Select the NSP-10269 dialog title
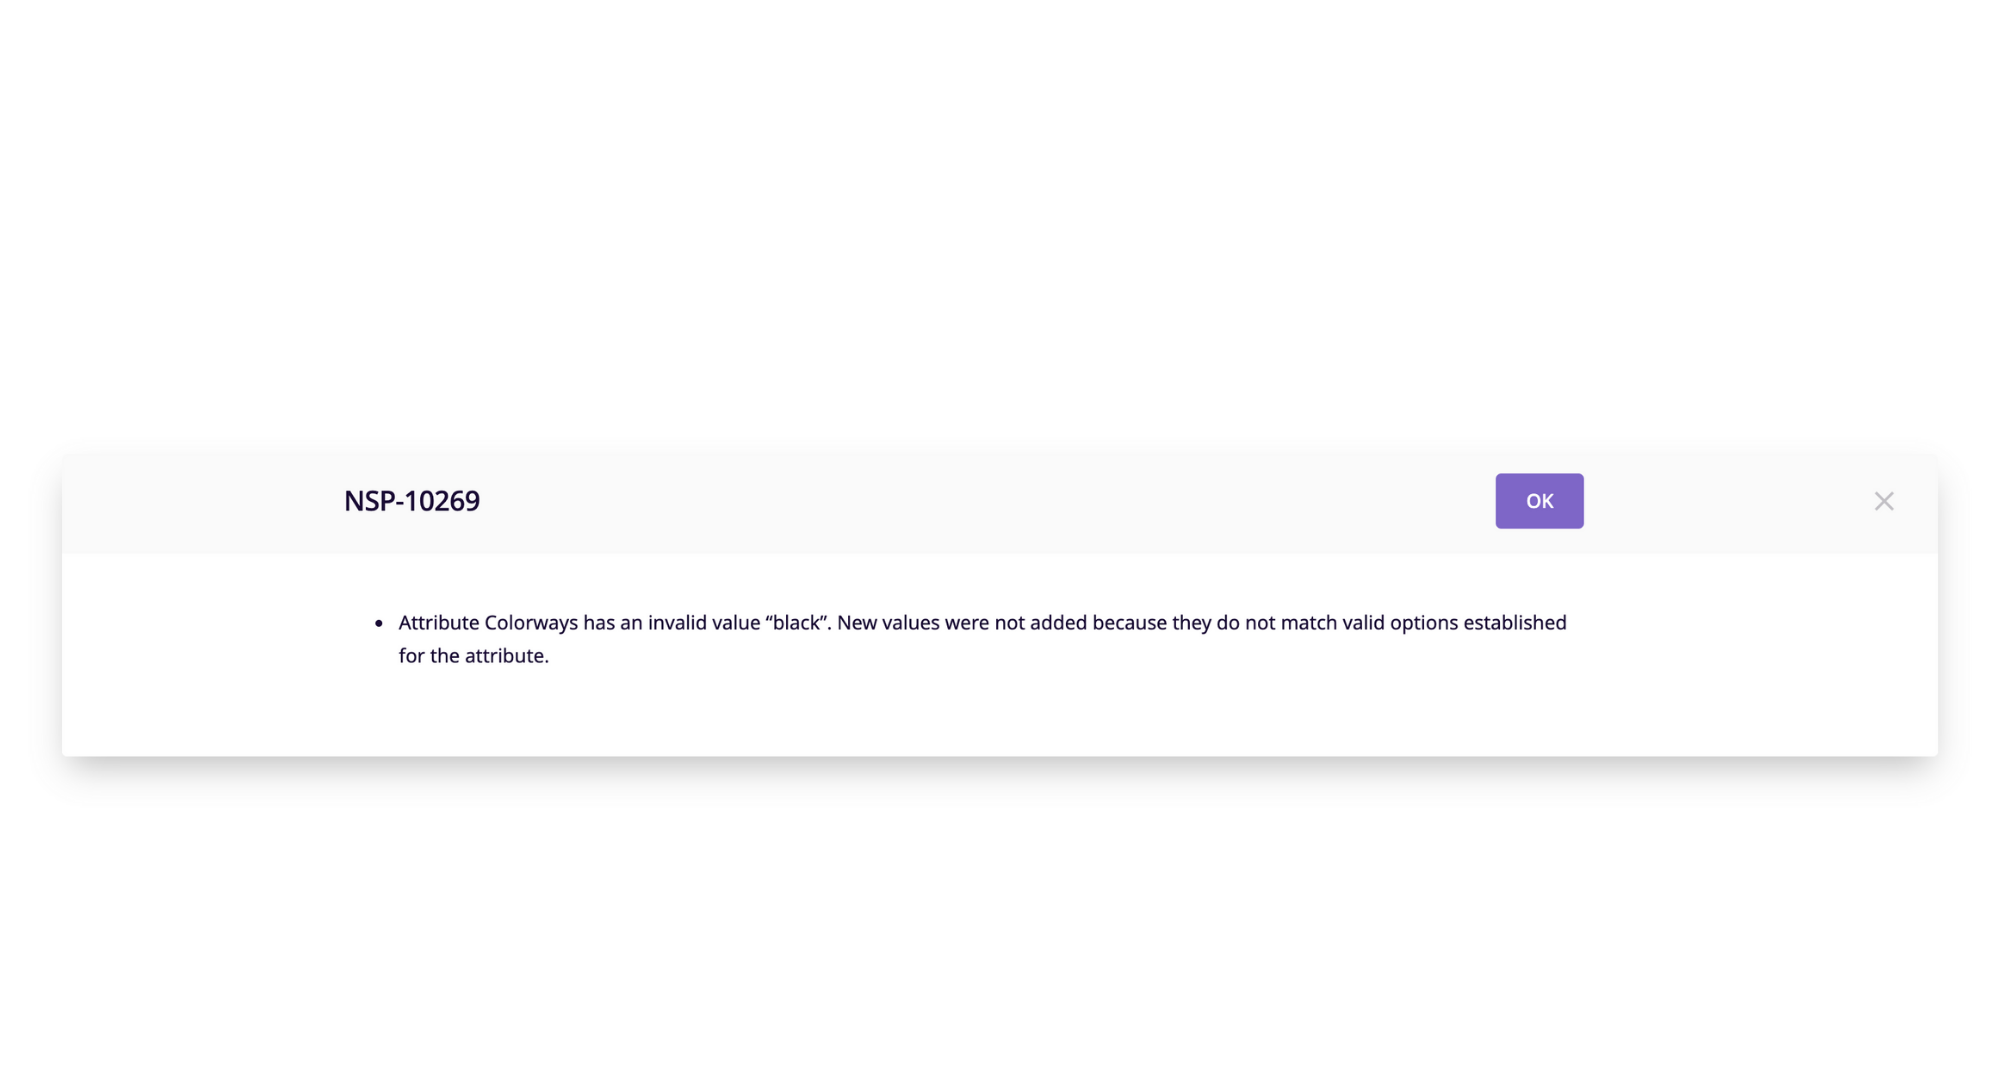 (412, 501)
